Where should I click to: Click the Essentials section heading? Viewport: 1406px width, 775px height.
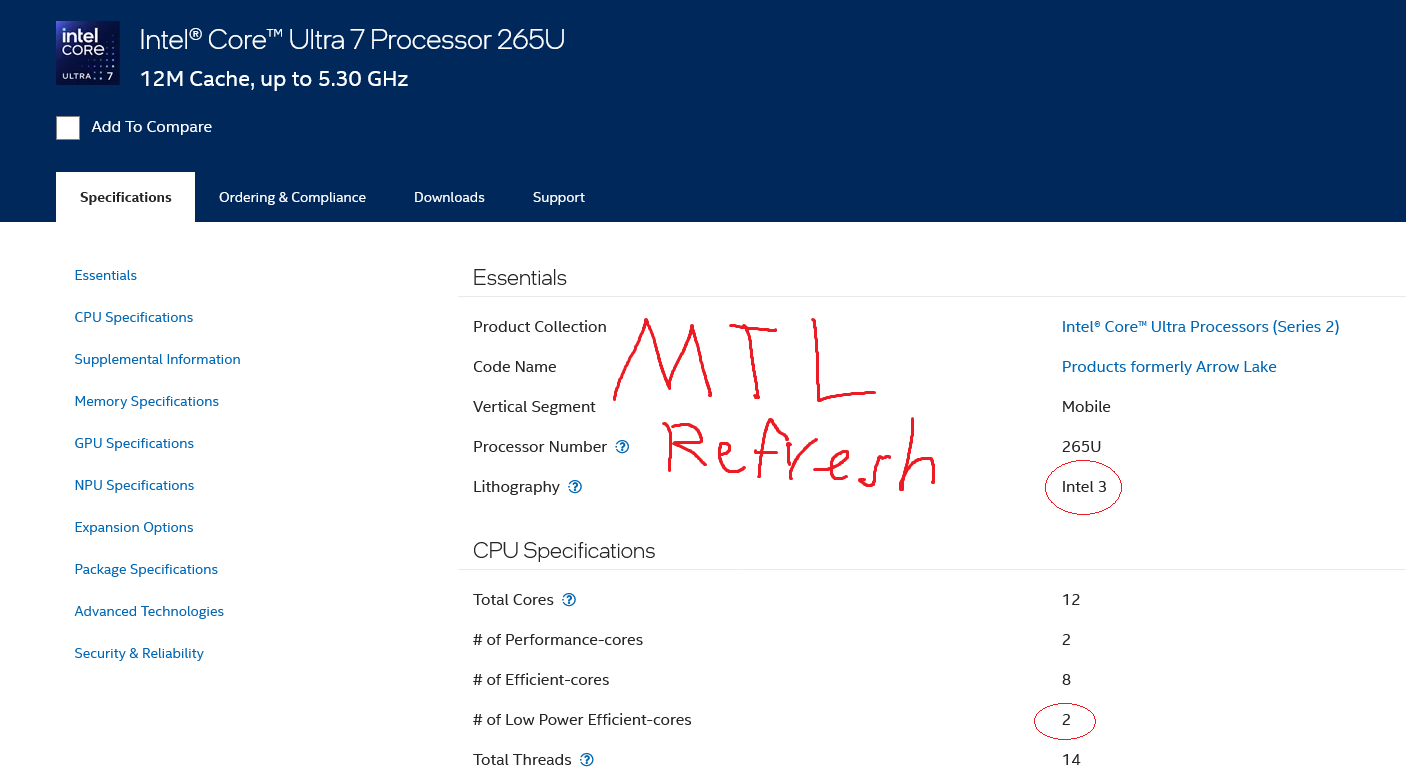[x=520, y=278]
